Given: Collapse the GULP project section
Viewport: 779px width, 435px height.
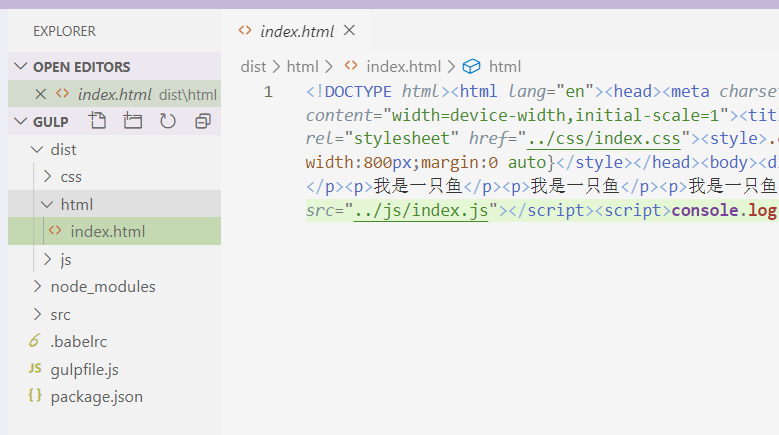Looking at the screenshot, I should [x=20, y=122].
